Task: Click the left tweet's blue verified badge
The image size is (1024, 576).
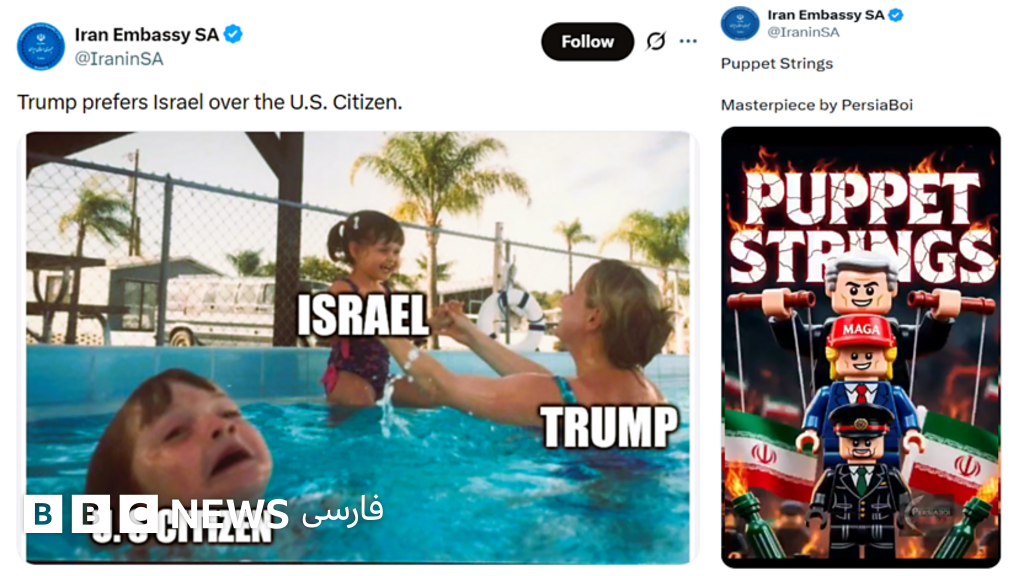Action: [233, 34]
